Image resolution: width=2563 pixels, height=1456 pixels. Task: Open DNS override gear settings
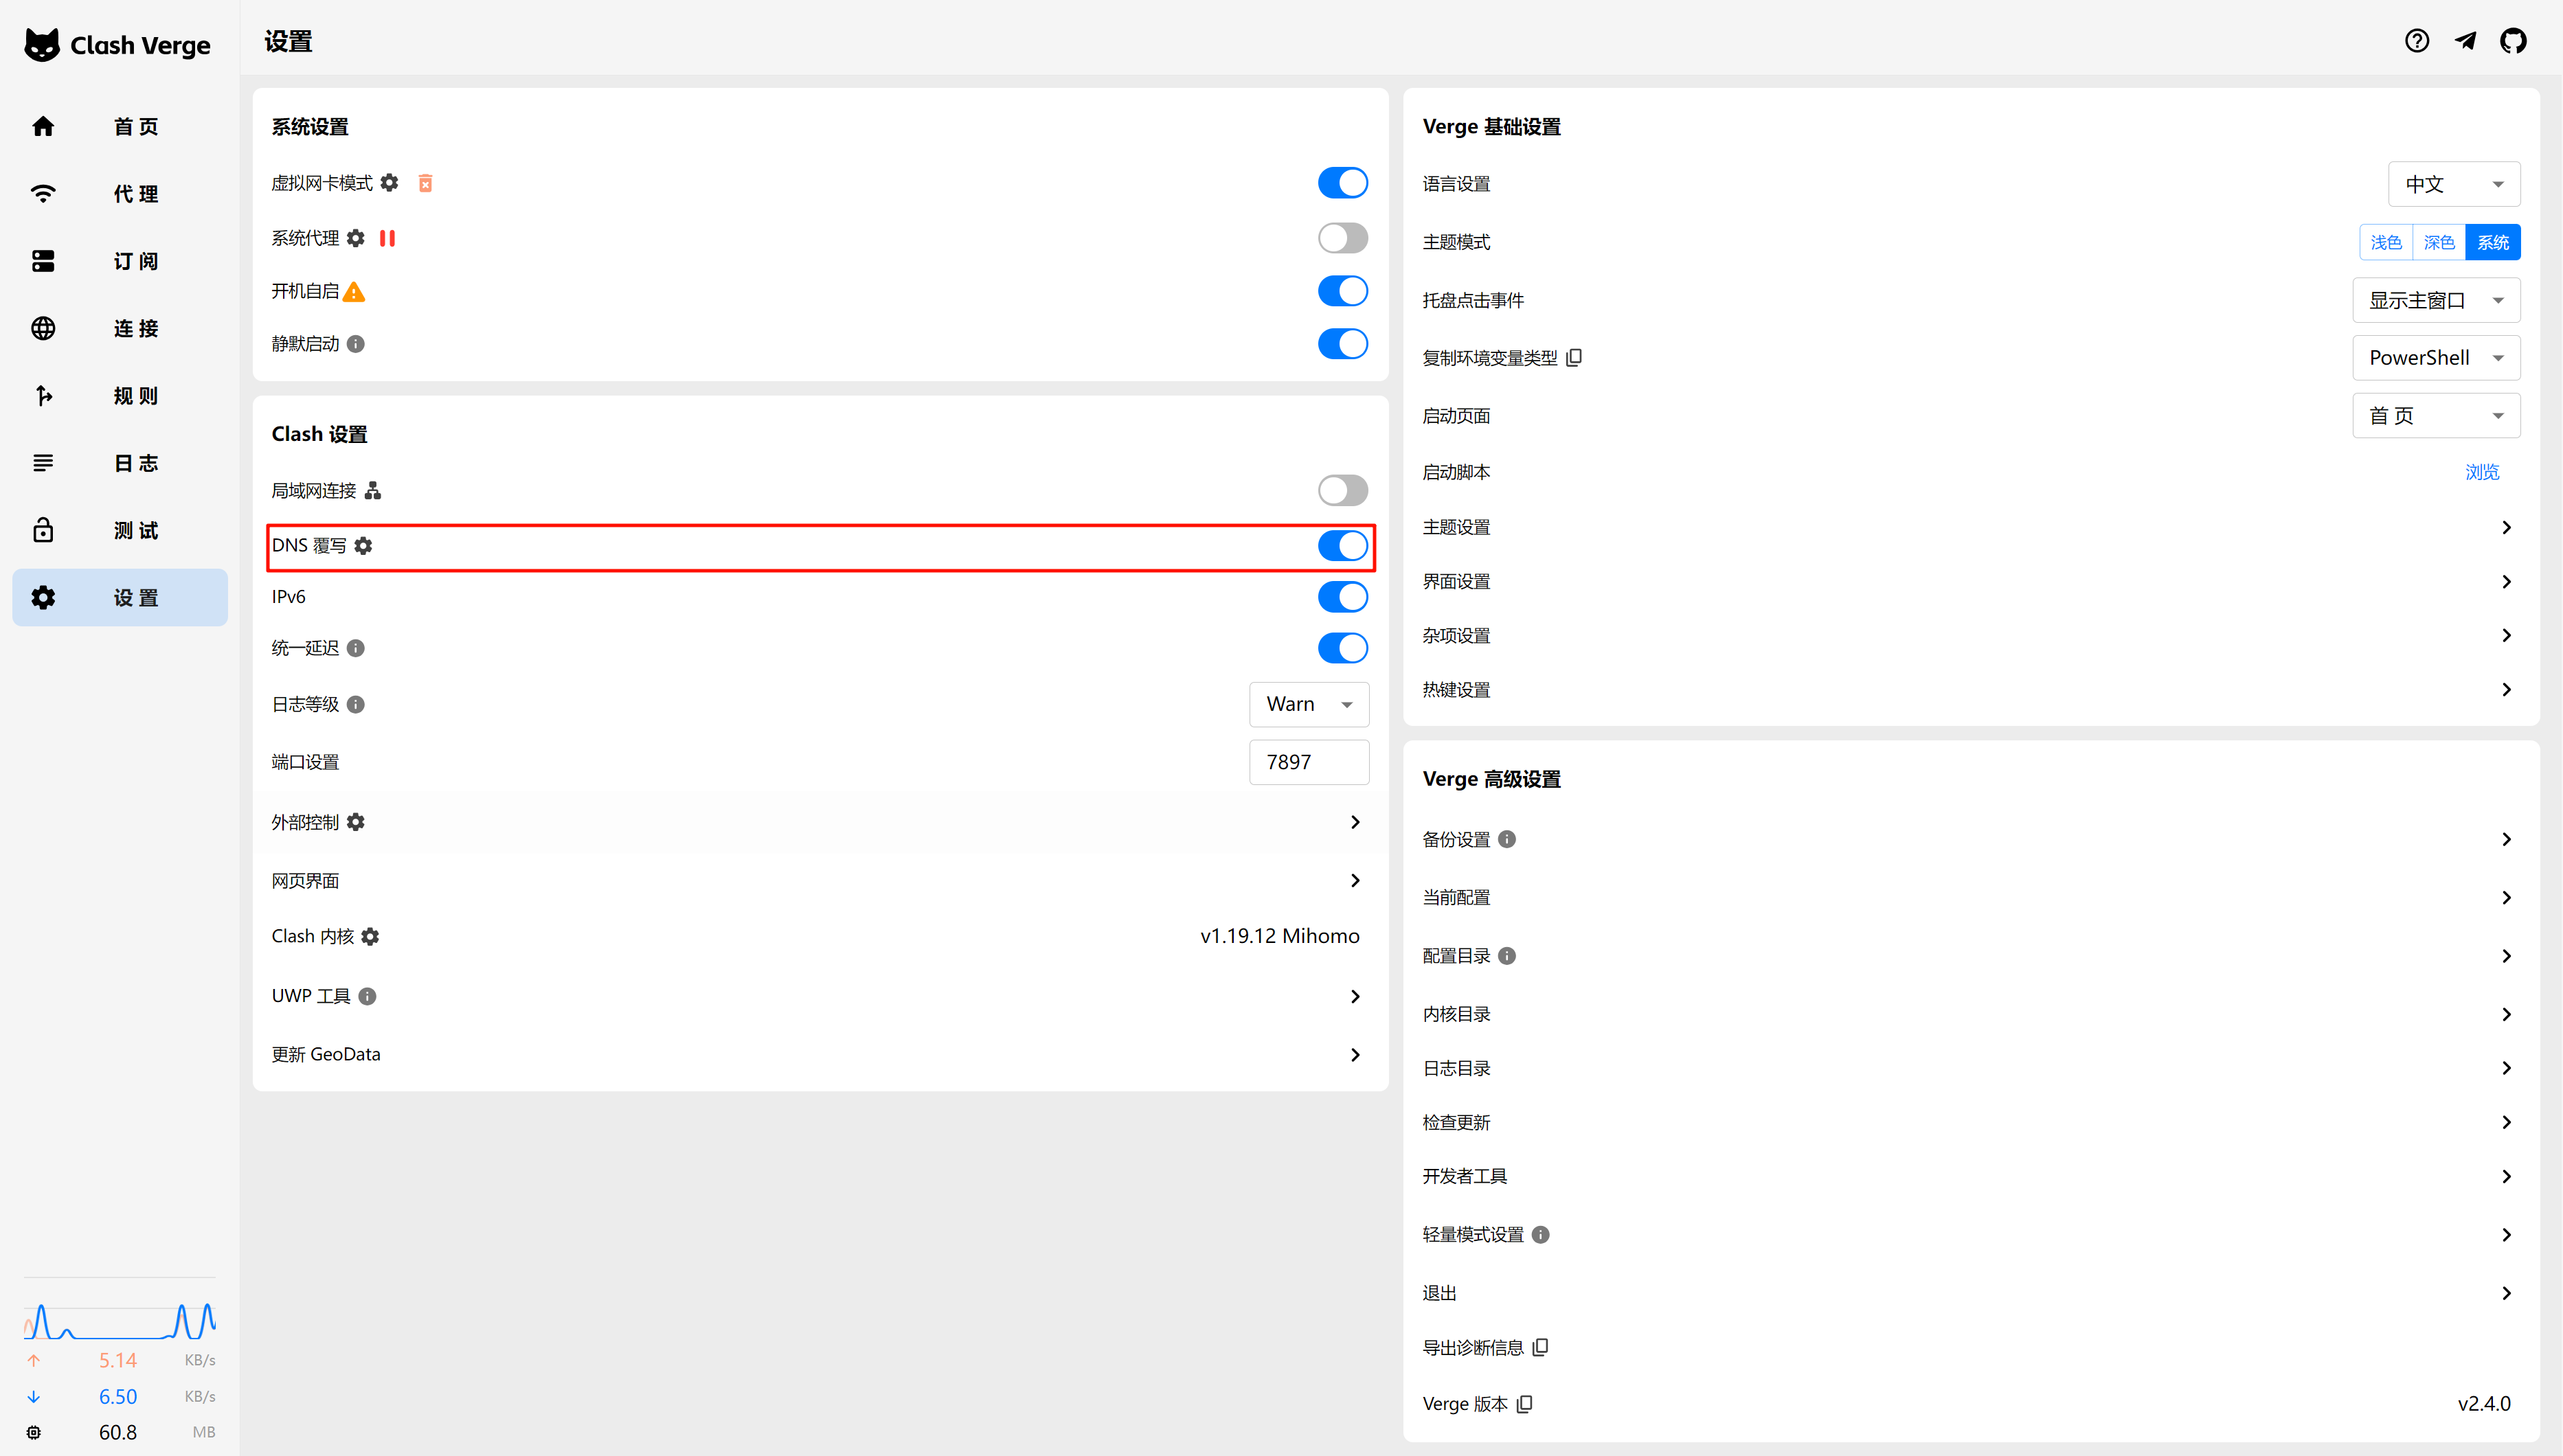tap(364, 546)
